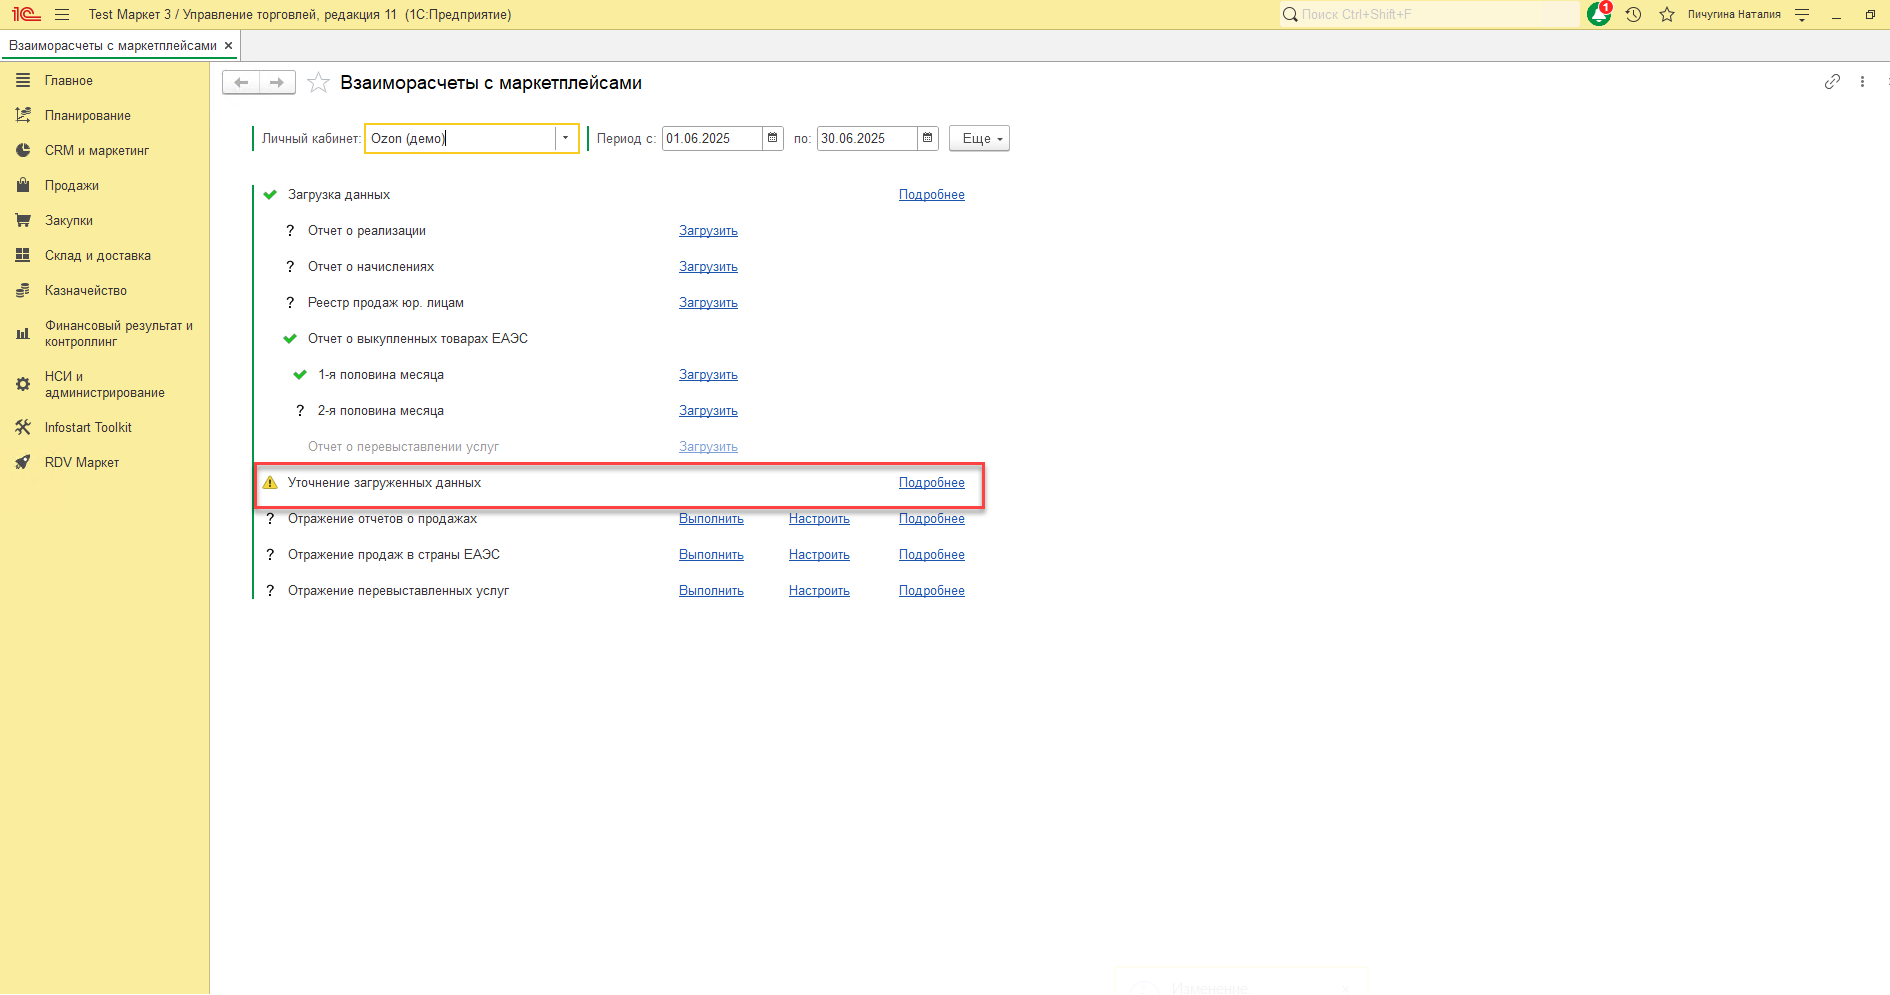Click the forward navigation arrow
The image size is (1890, 995).
click(277, 82)
